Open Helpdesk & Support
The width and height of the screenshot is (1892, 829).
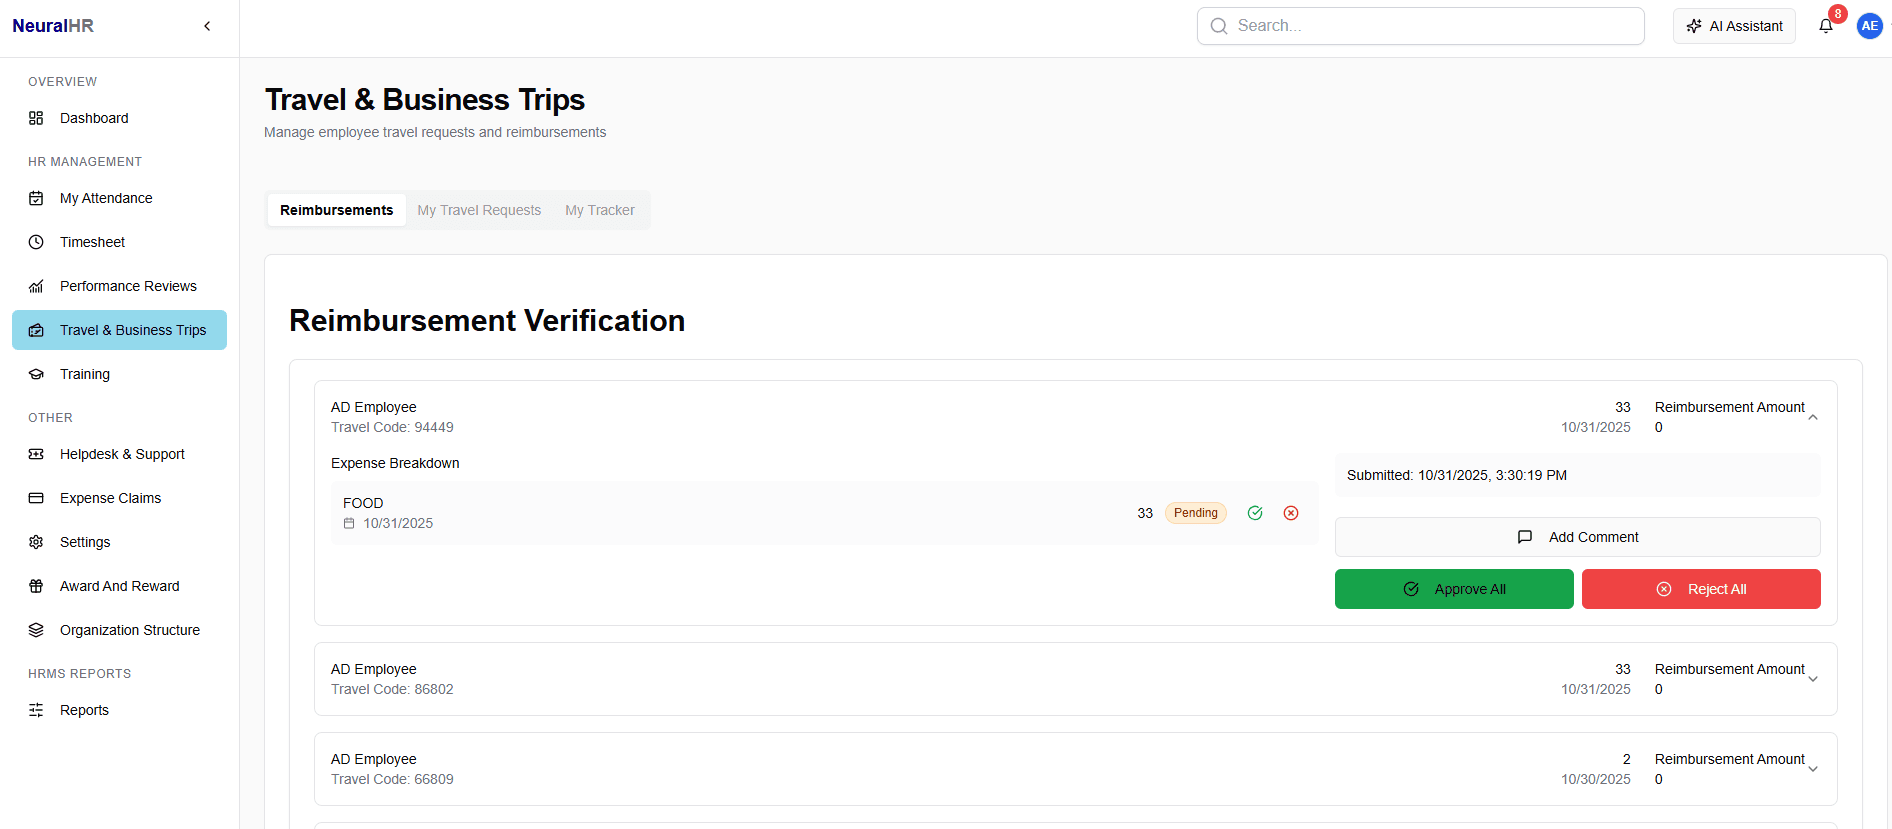click(120, 454)
